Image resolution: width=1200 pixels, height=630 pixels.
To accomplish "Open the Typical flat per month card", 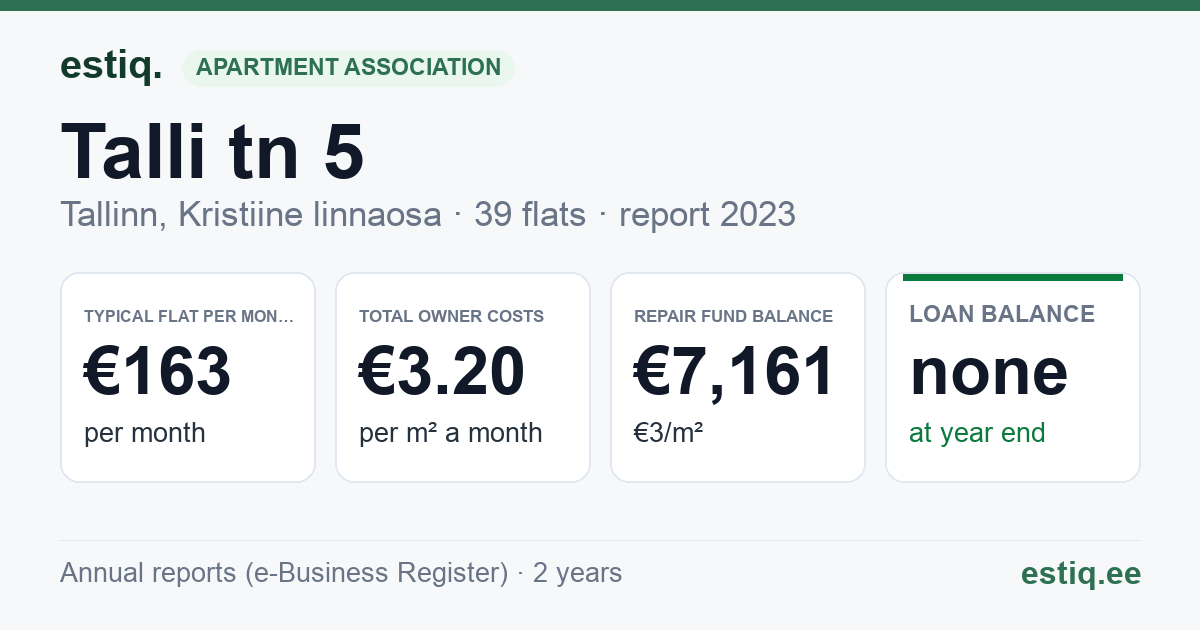I will 188,377.
